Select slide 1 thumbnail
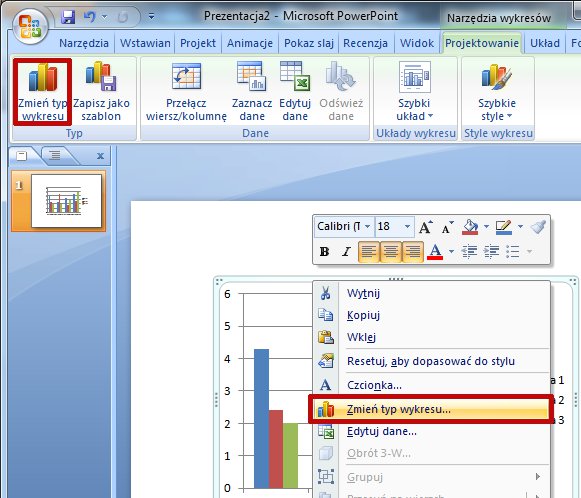 click(66, 201)
